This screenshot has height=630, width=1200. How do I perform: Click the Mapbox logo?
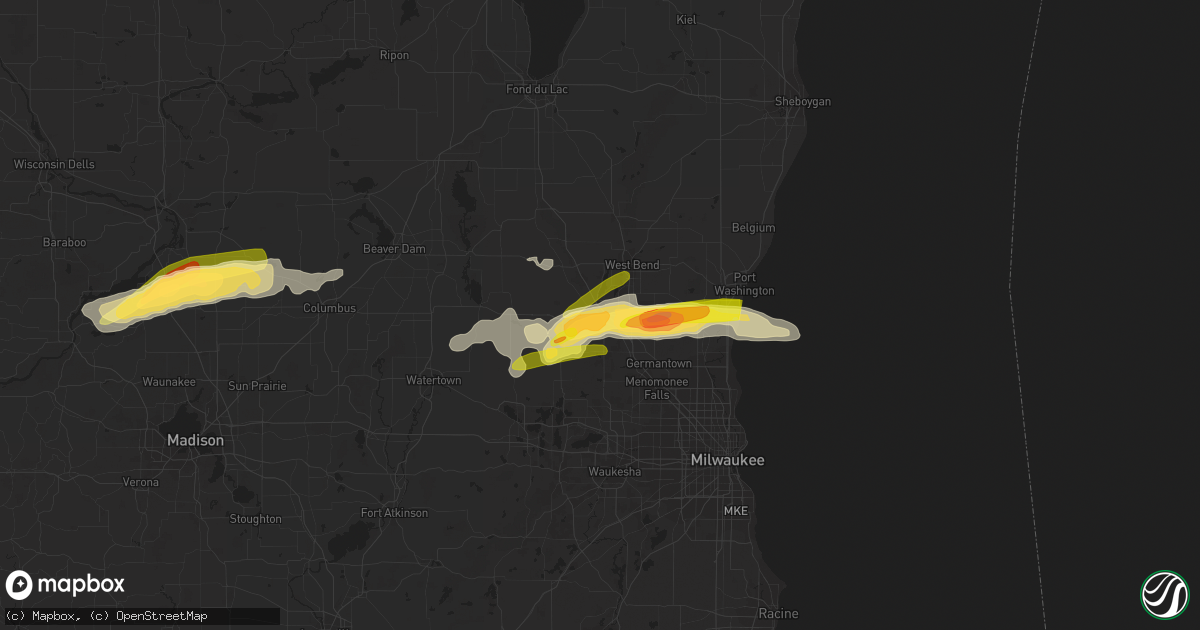(x=65, y=585)
